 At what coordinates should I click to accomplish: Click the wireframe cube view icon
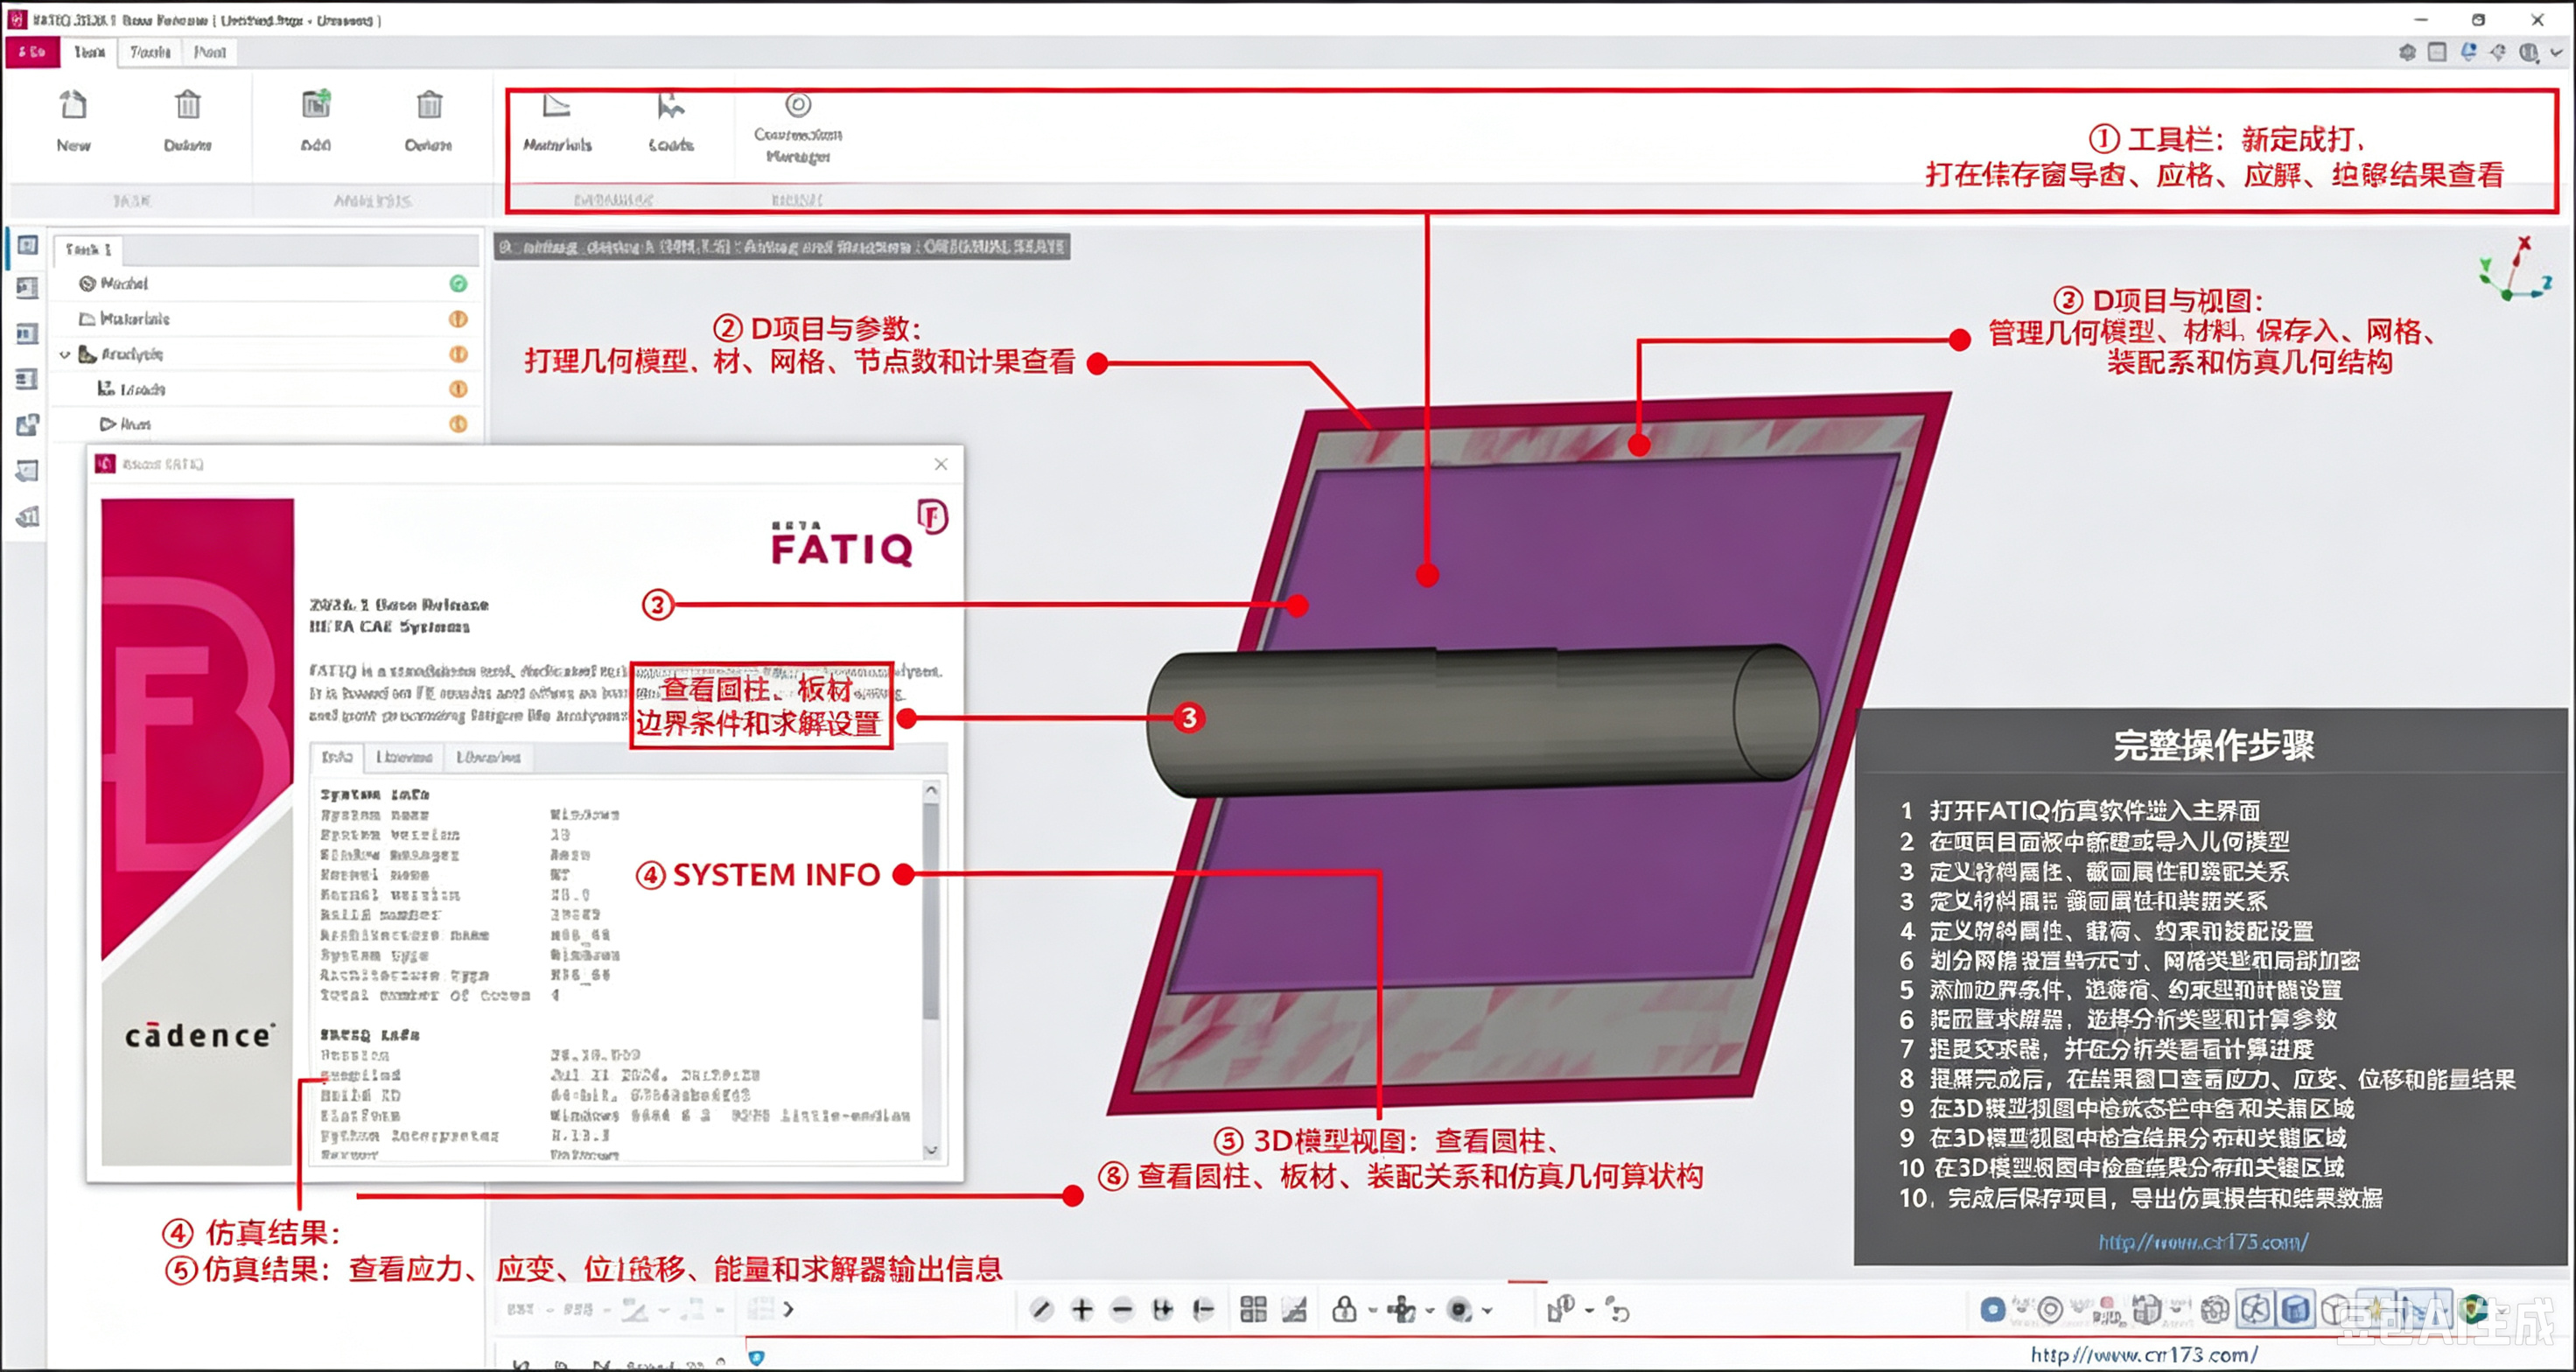pyautogui.click(x=2336, y=1309)
